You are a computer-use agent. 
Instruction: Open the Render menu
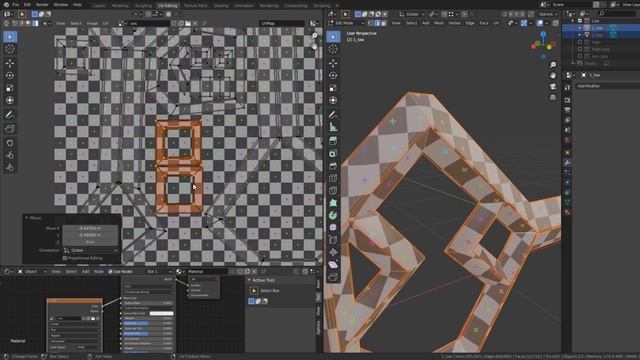click(42, 5)
